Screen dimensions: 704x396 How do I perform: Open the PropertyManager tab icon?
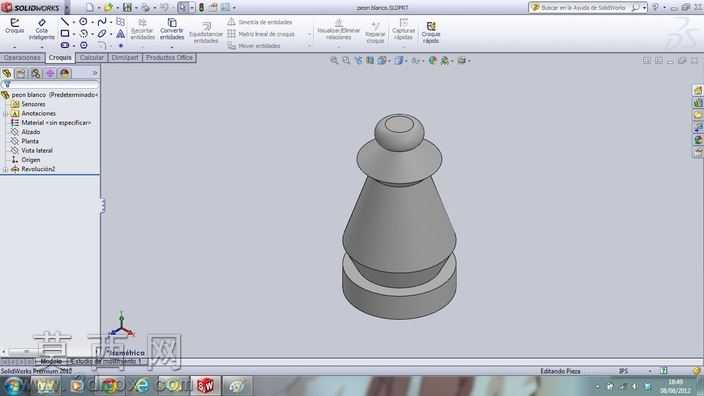21,73
